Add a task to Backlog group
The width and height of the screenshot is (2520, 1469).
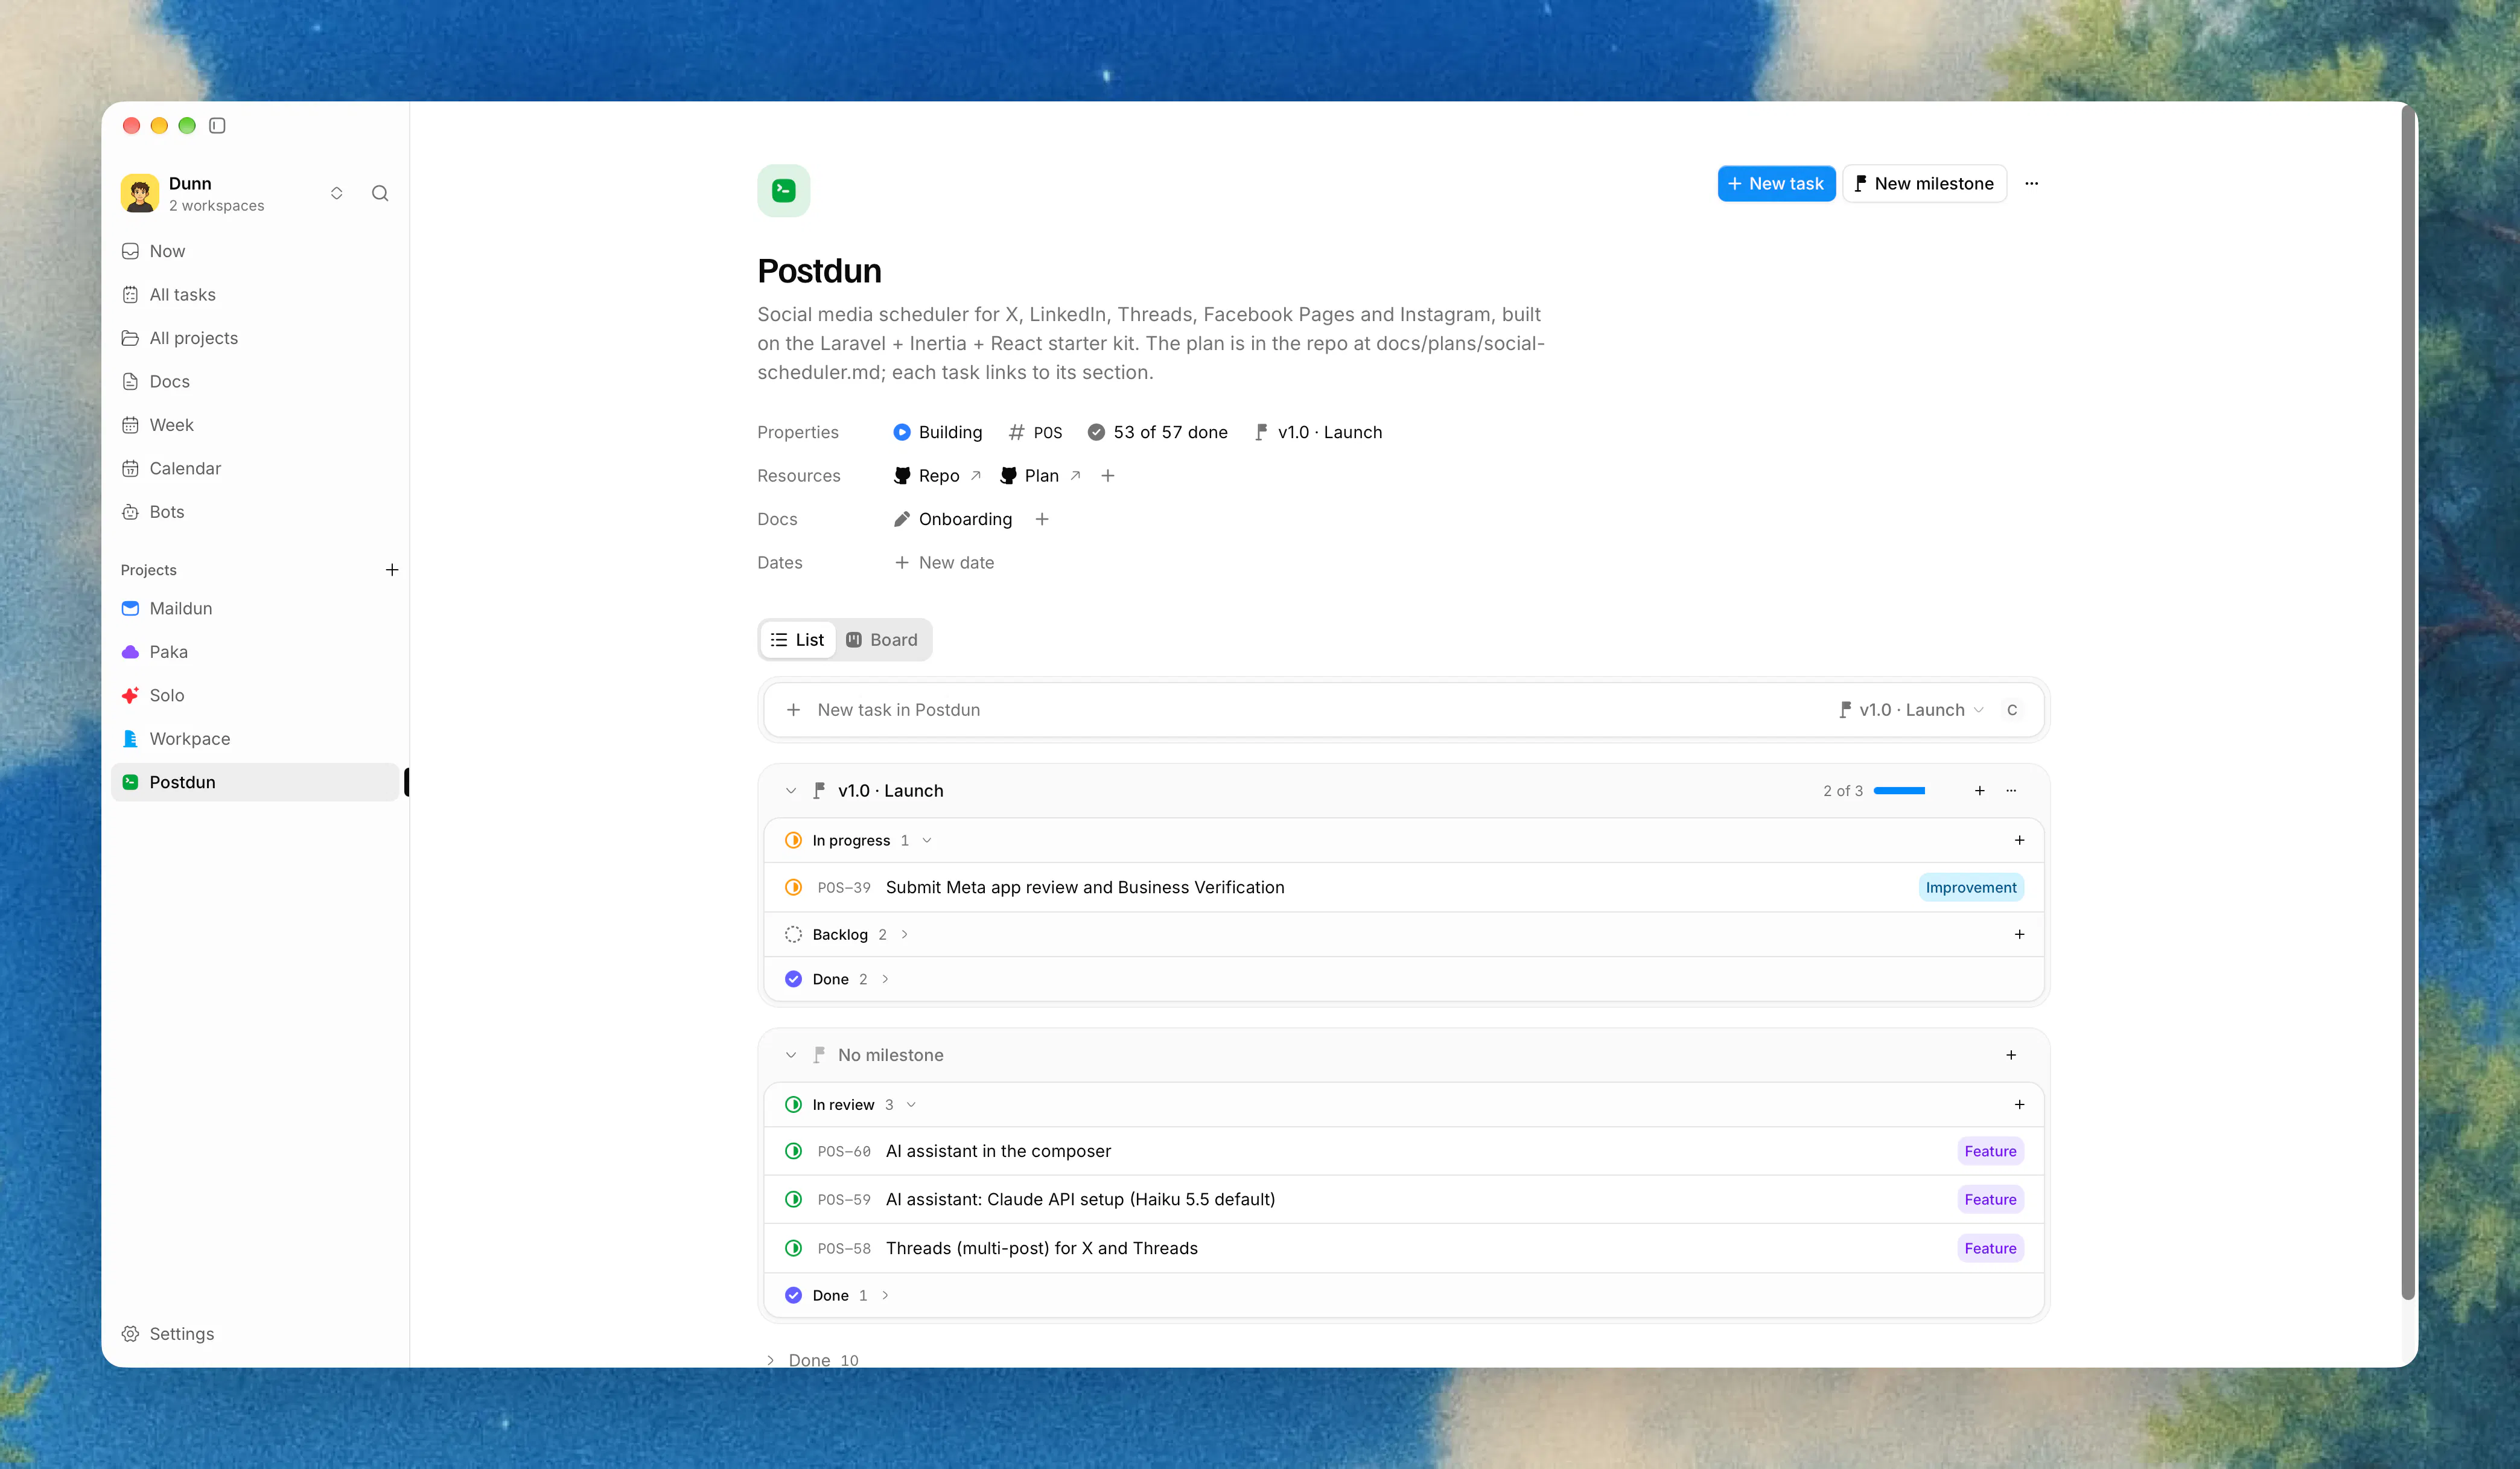coord(2019,934)
